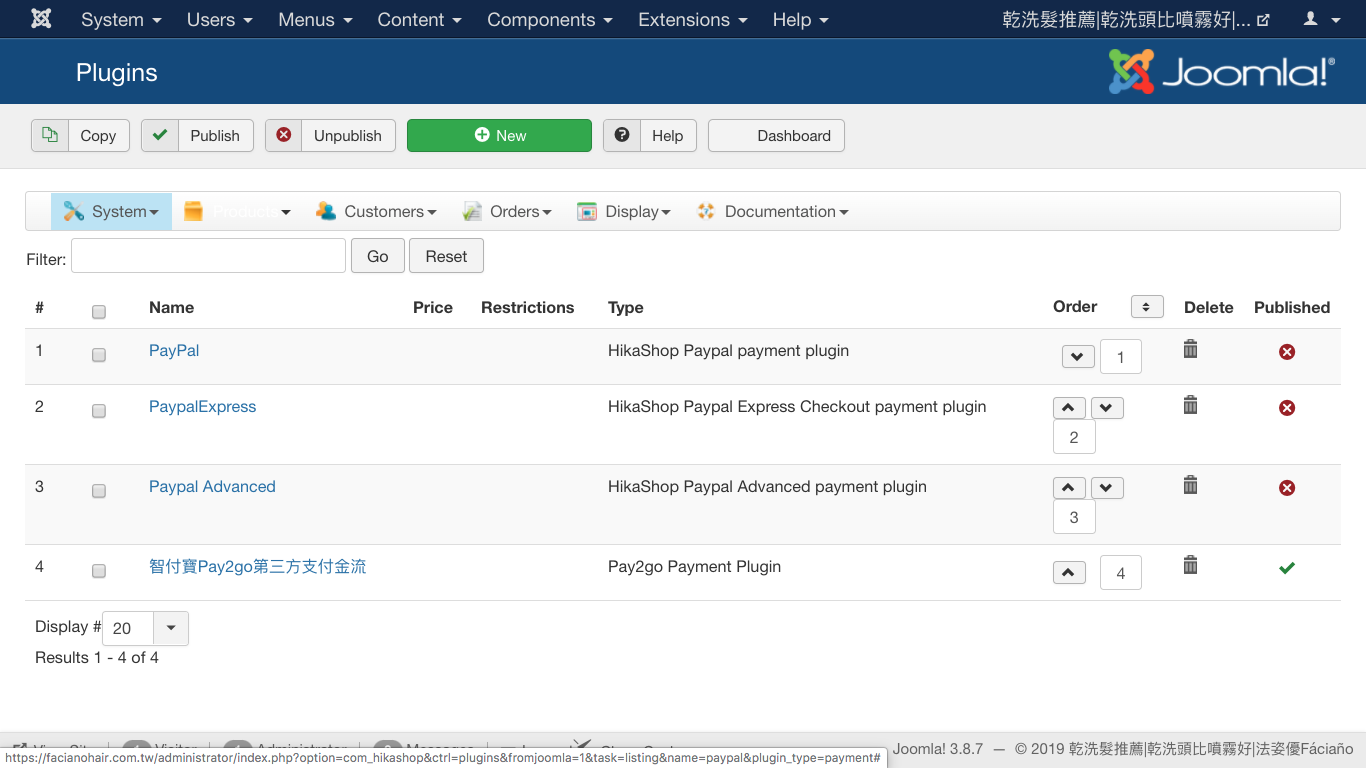Click the Pay2go order number field
1366x768 pixels.
point(1121,573)
